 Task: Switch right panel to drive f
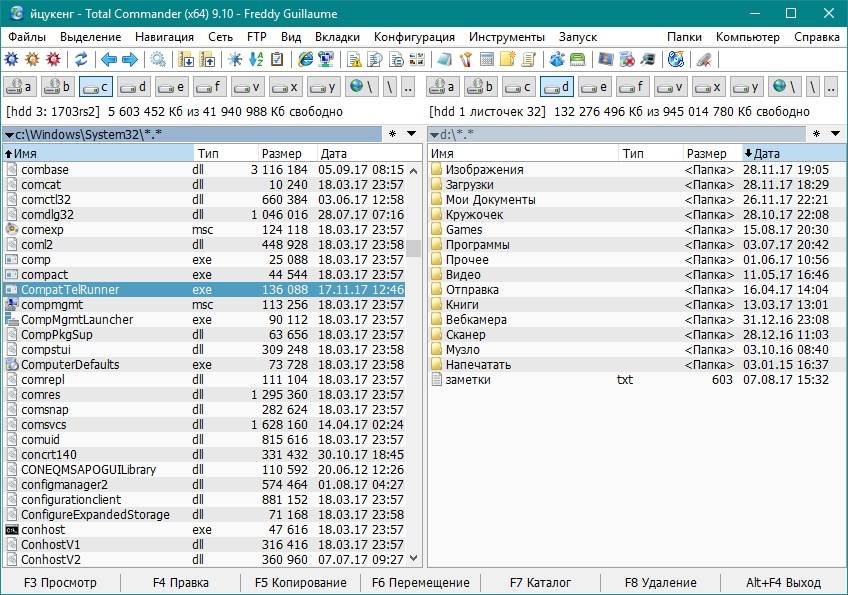click(x=632, y=87)
